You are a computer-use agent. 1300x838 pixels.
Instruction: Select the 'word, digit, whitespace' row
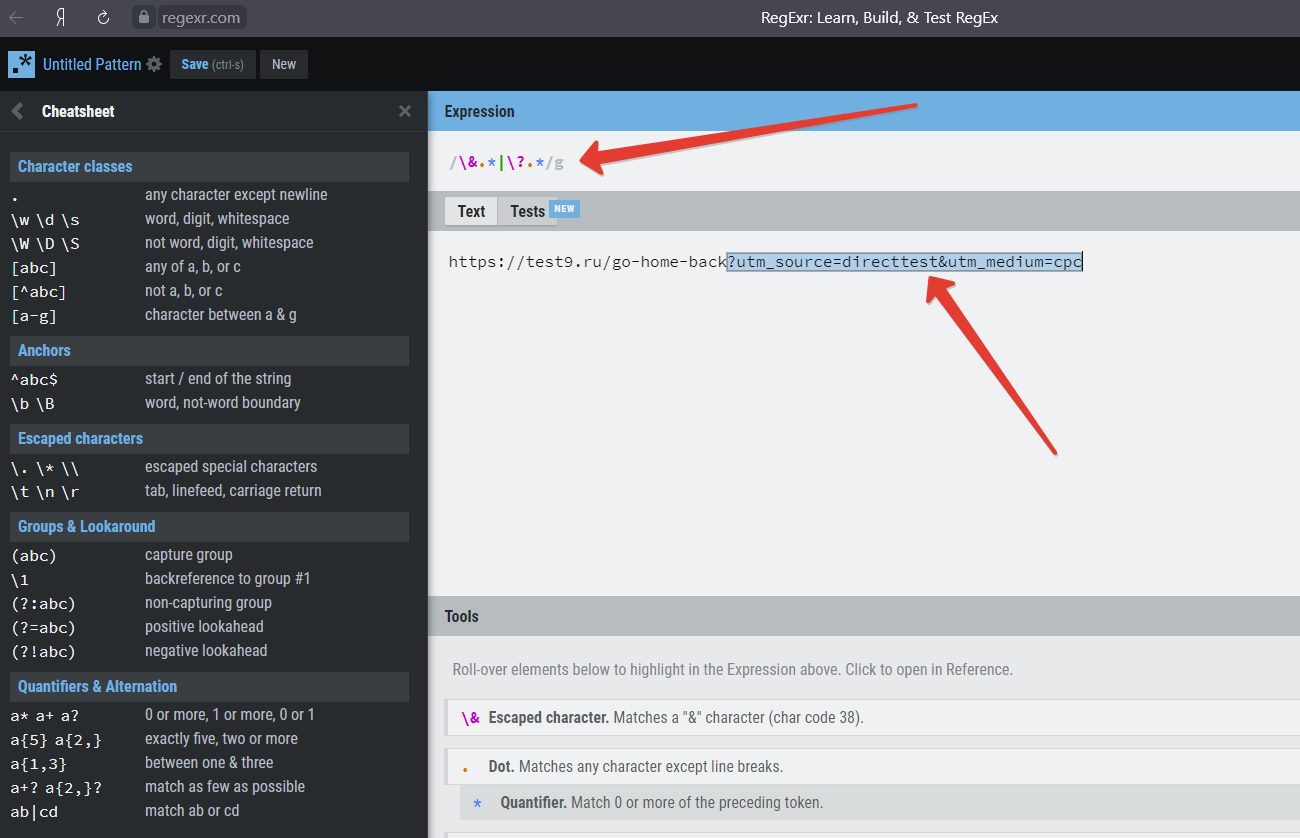coord(209,219)
